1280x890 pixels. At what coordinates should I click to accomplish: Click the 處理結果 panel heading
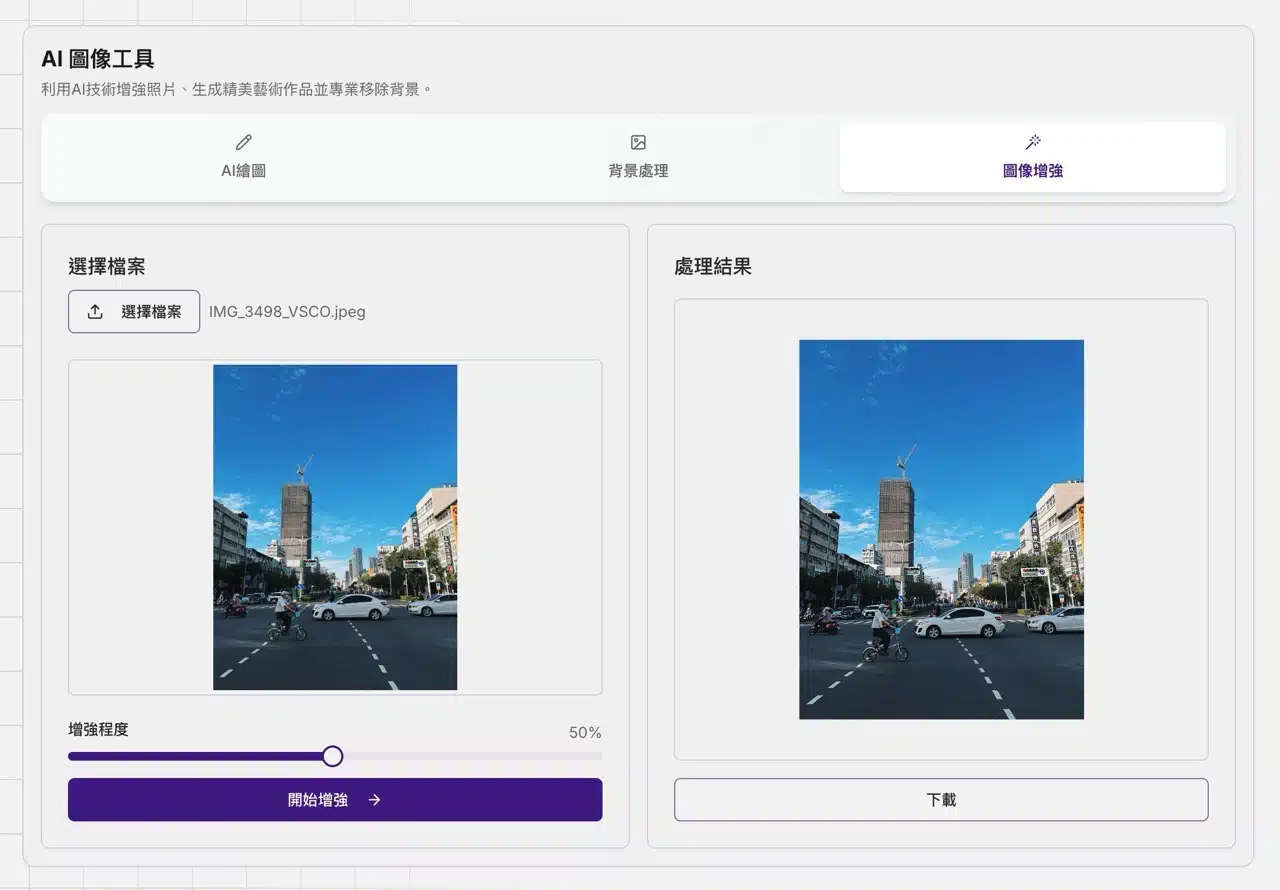click(x=713, y=267)
